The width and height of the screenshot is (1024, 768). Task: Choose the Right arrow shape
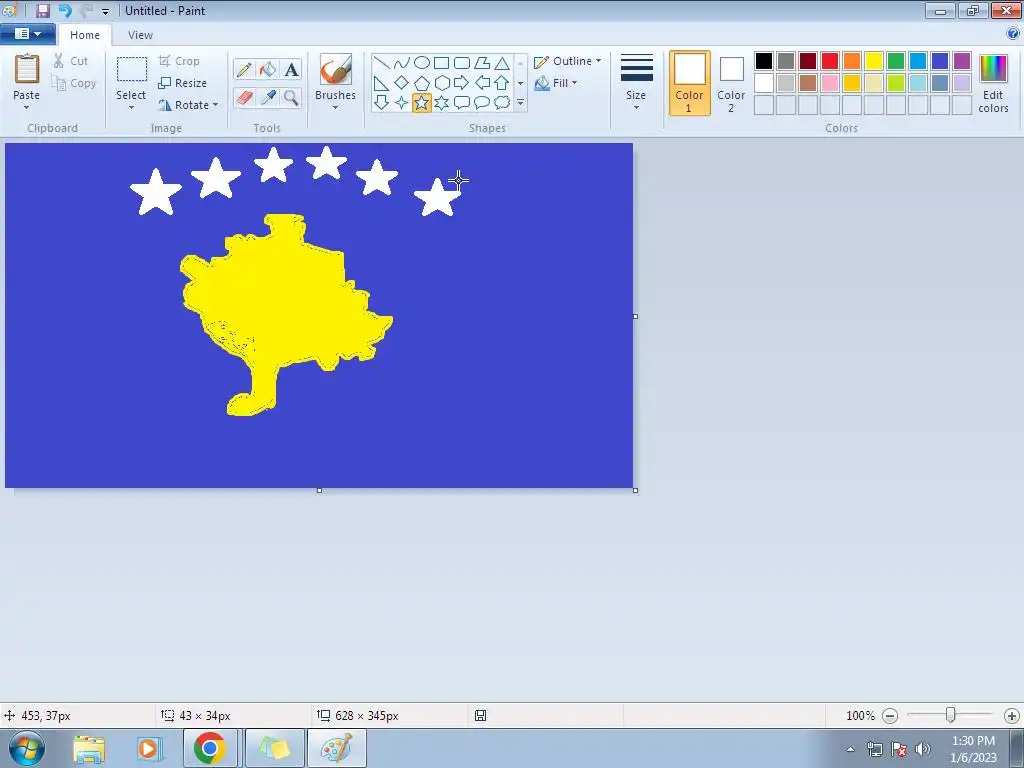(x=462, y=83)
